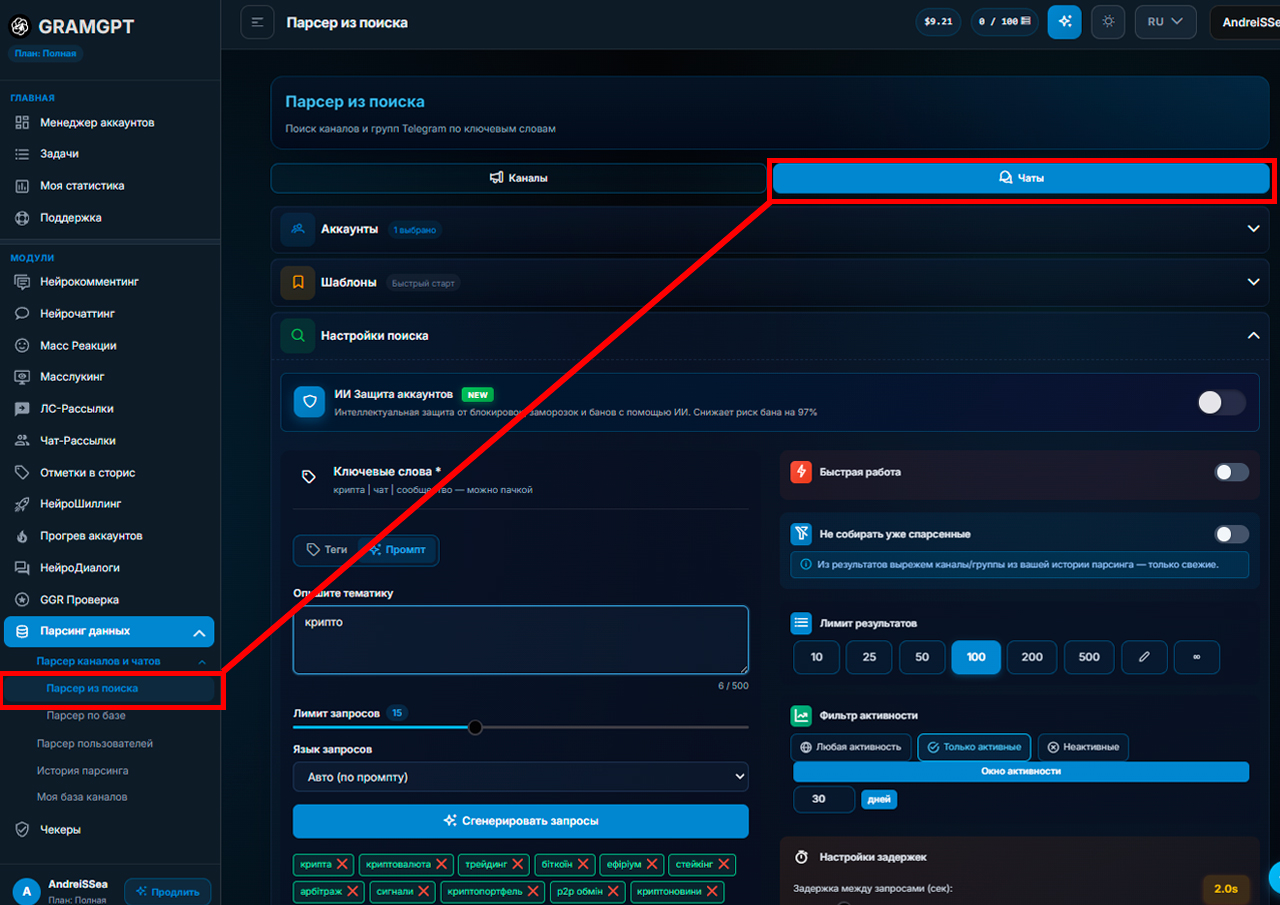The height and width of the screenshot is (905, 1280).
Task: Click the Нейрокомментинг sidebar icon
Action: click(22, 282)
